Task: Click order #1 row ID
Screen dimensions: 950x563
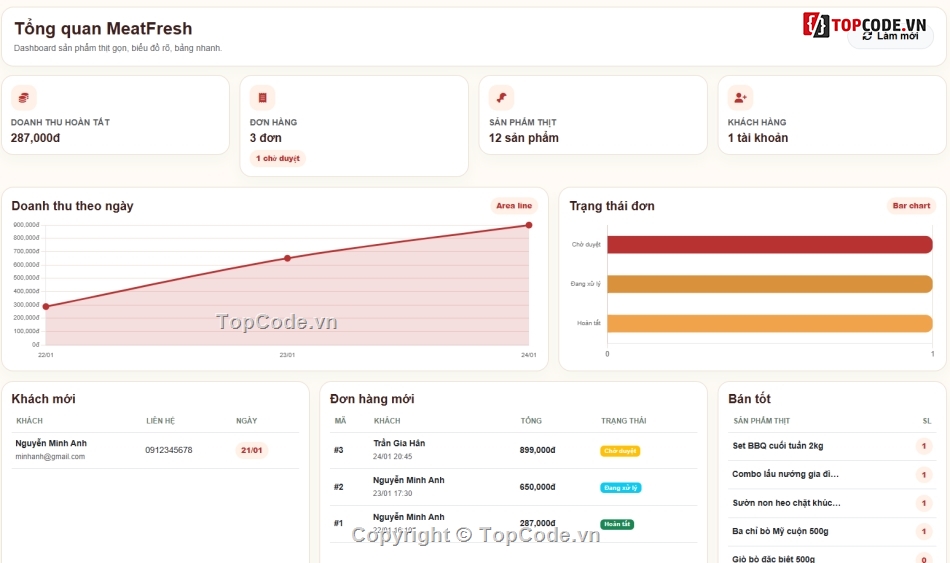Action: pos(339,523)
